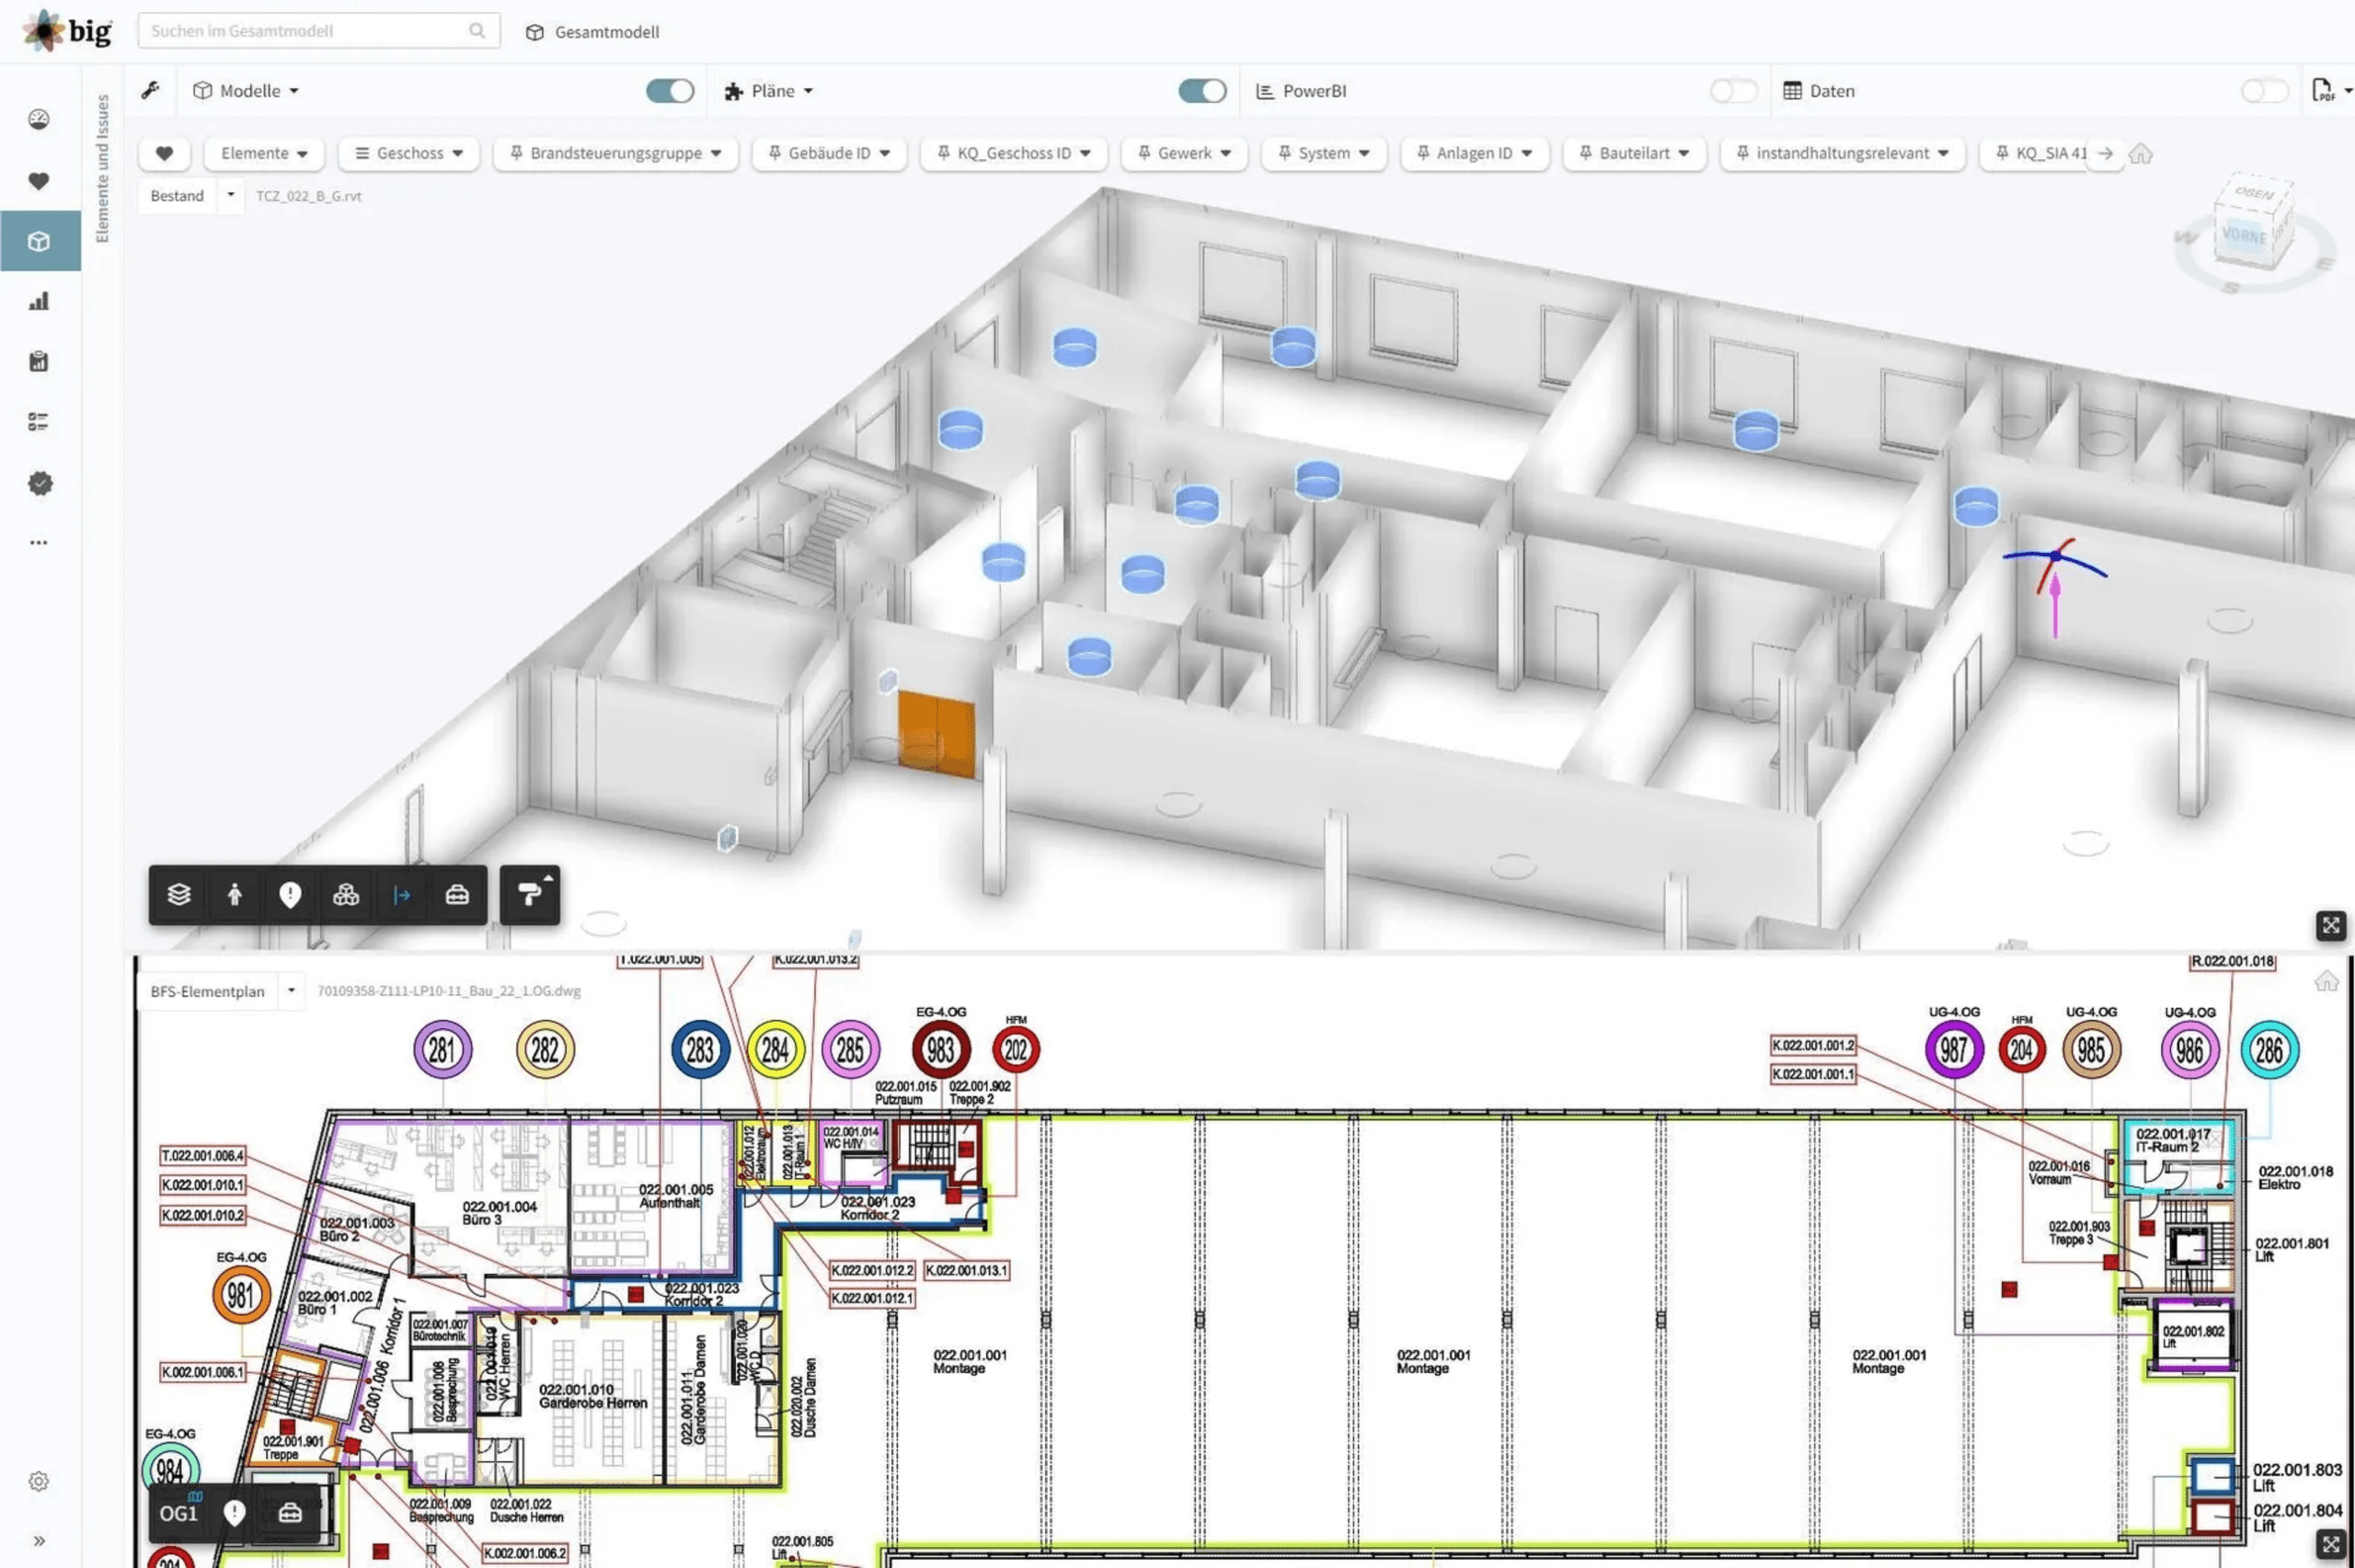Toggle the Modelle switch off

tap(669, 91)
